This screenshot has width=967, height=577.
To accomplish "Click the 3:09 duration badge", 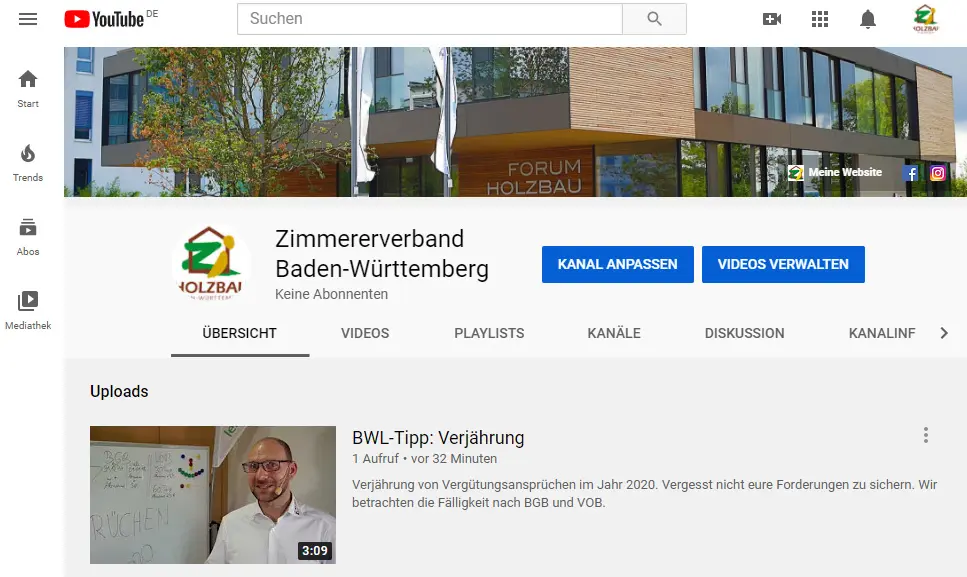I will [315, 550].
